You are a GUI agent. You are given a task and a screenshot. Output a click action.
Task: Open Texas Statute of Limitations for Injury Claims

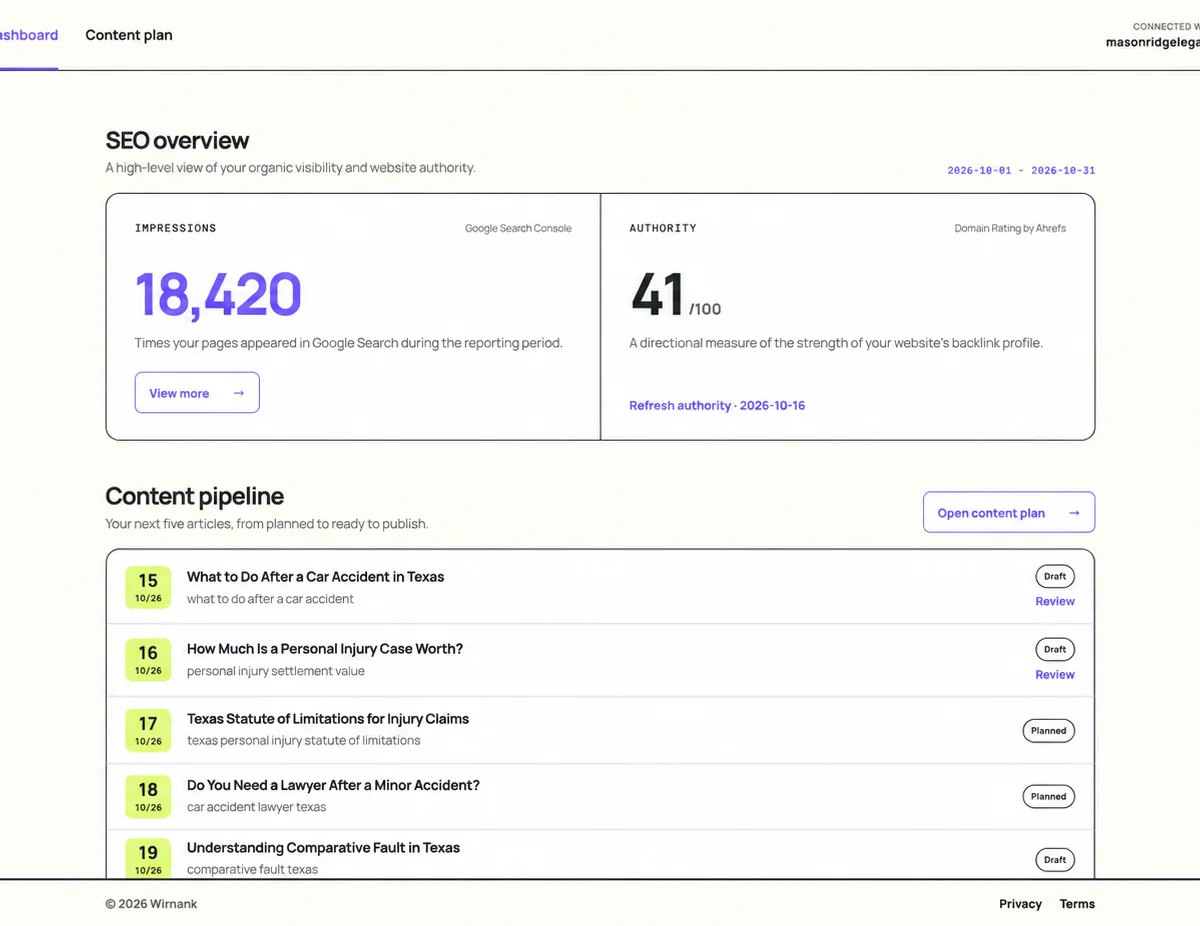pos(328,719)
